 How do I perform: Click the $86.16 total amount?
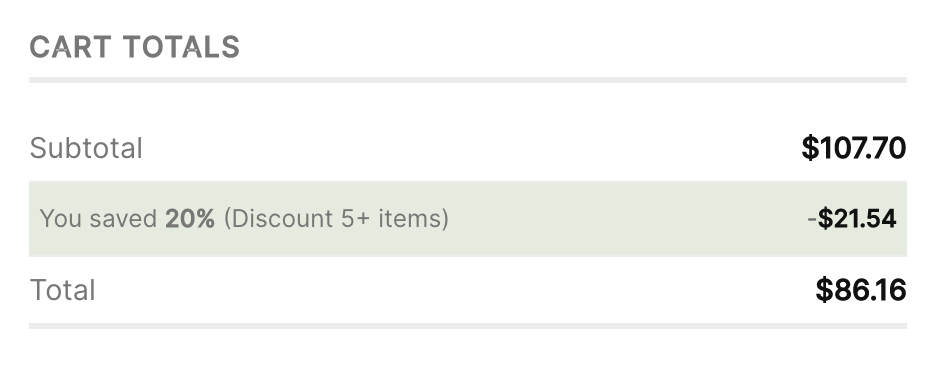[x=861, y=291]
